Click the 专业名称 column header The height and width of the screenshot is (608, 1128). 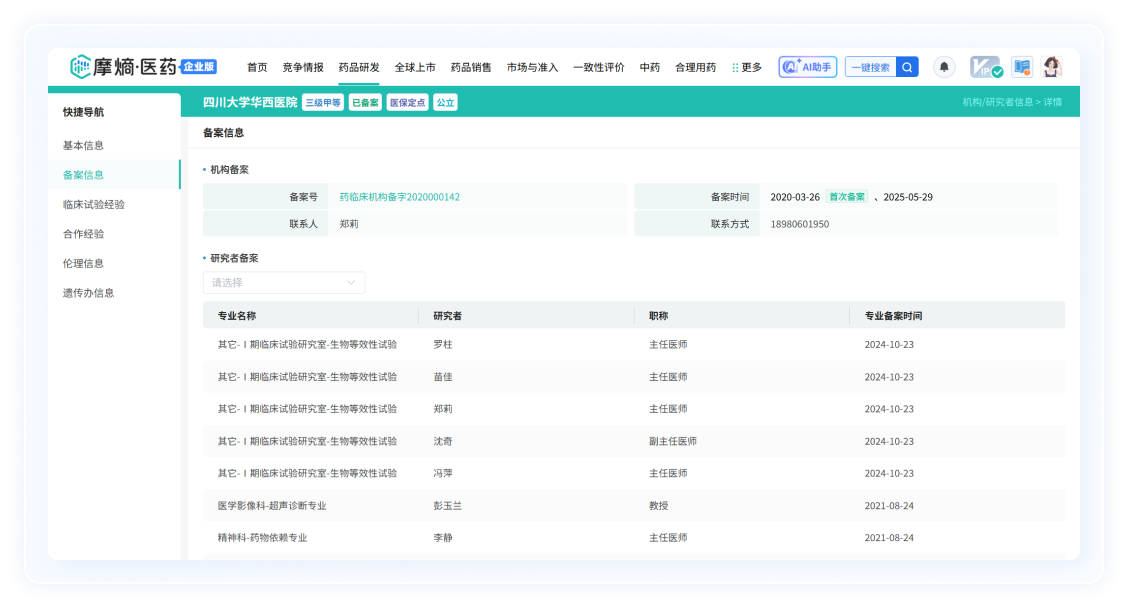pyautogui.click(x=237, y=316)
